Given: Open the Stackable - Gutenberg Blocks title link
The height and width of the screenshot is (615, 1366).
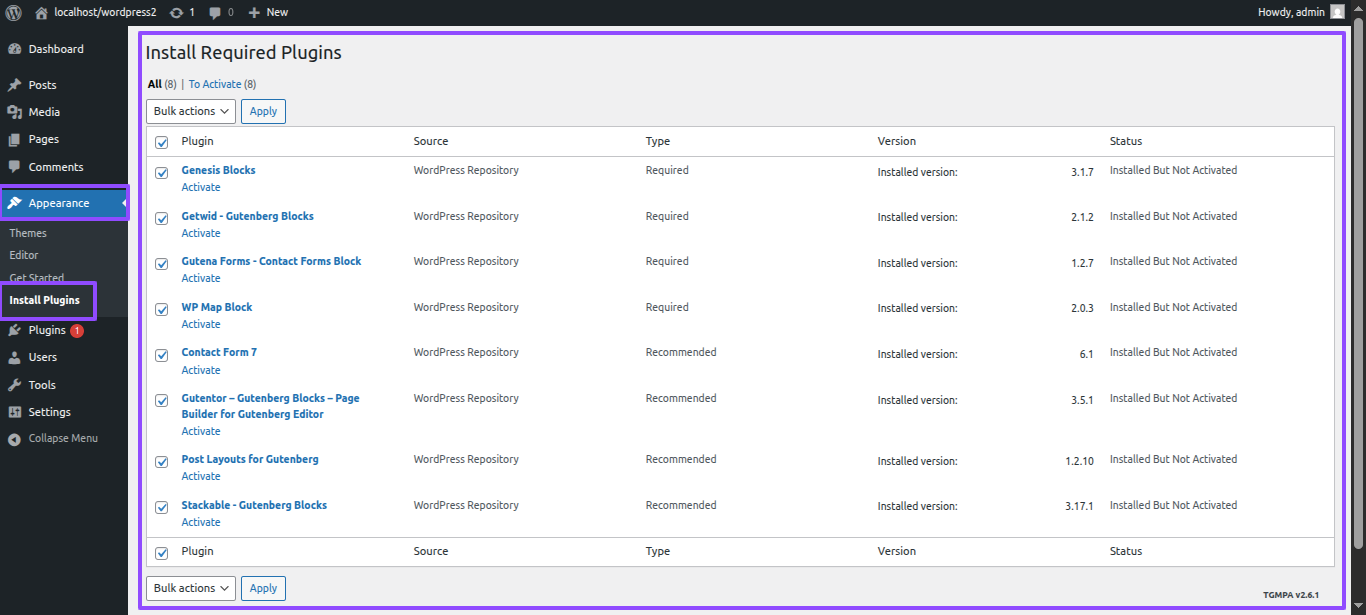Looking at the screenshot, I should (x=254, y=505).
